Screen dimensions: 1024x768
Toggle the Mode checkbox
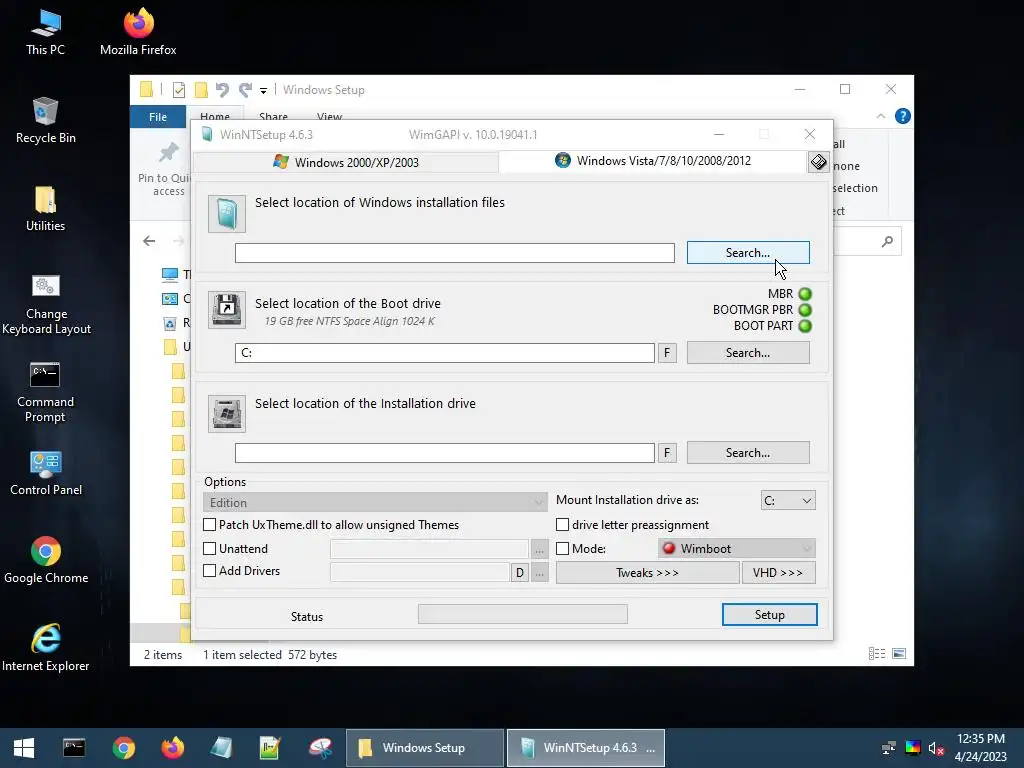click(x=562, y=549)
